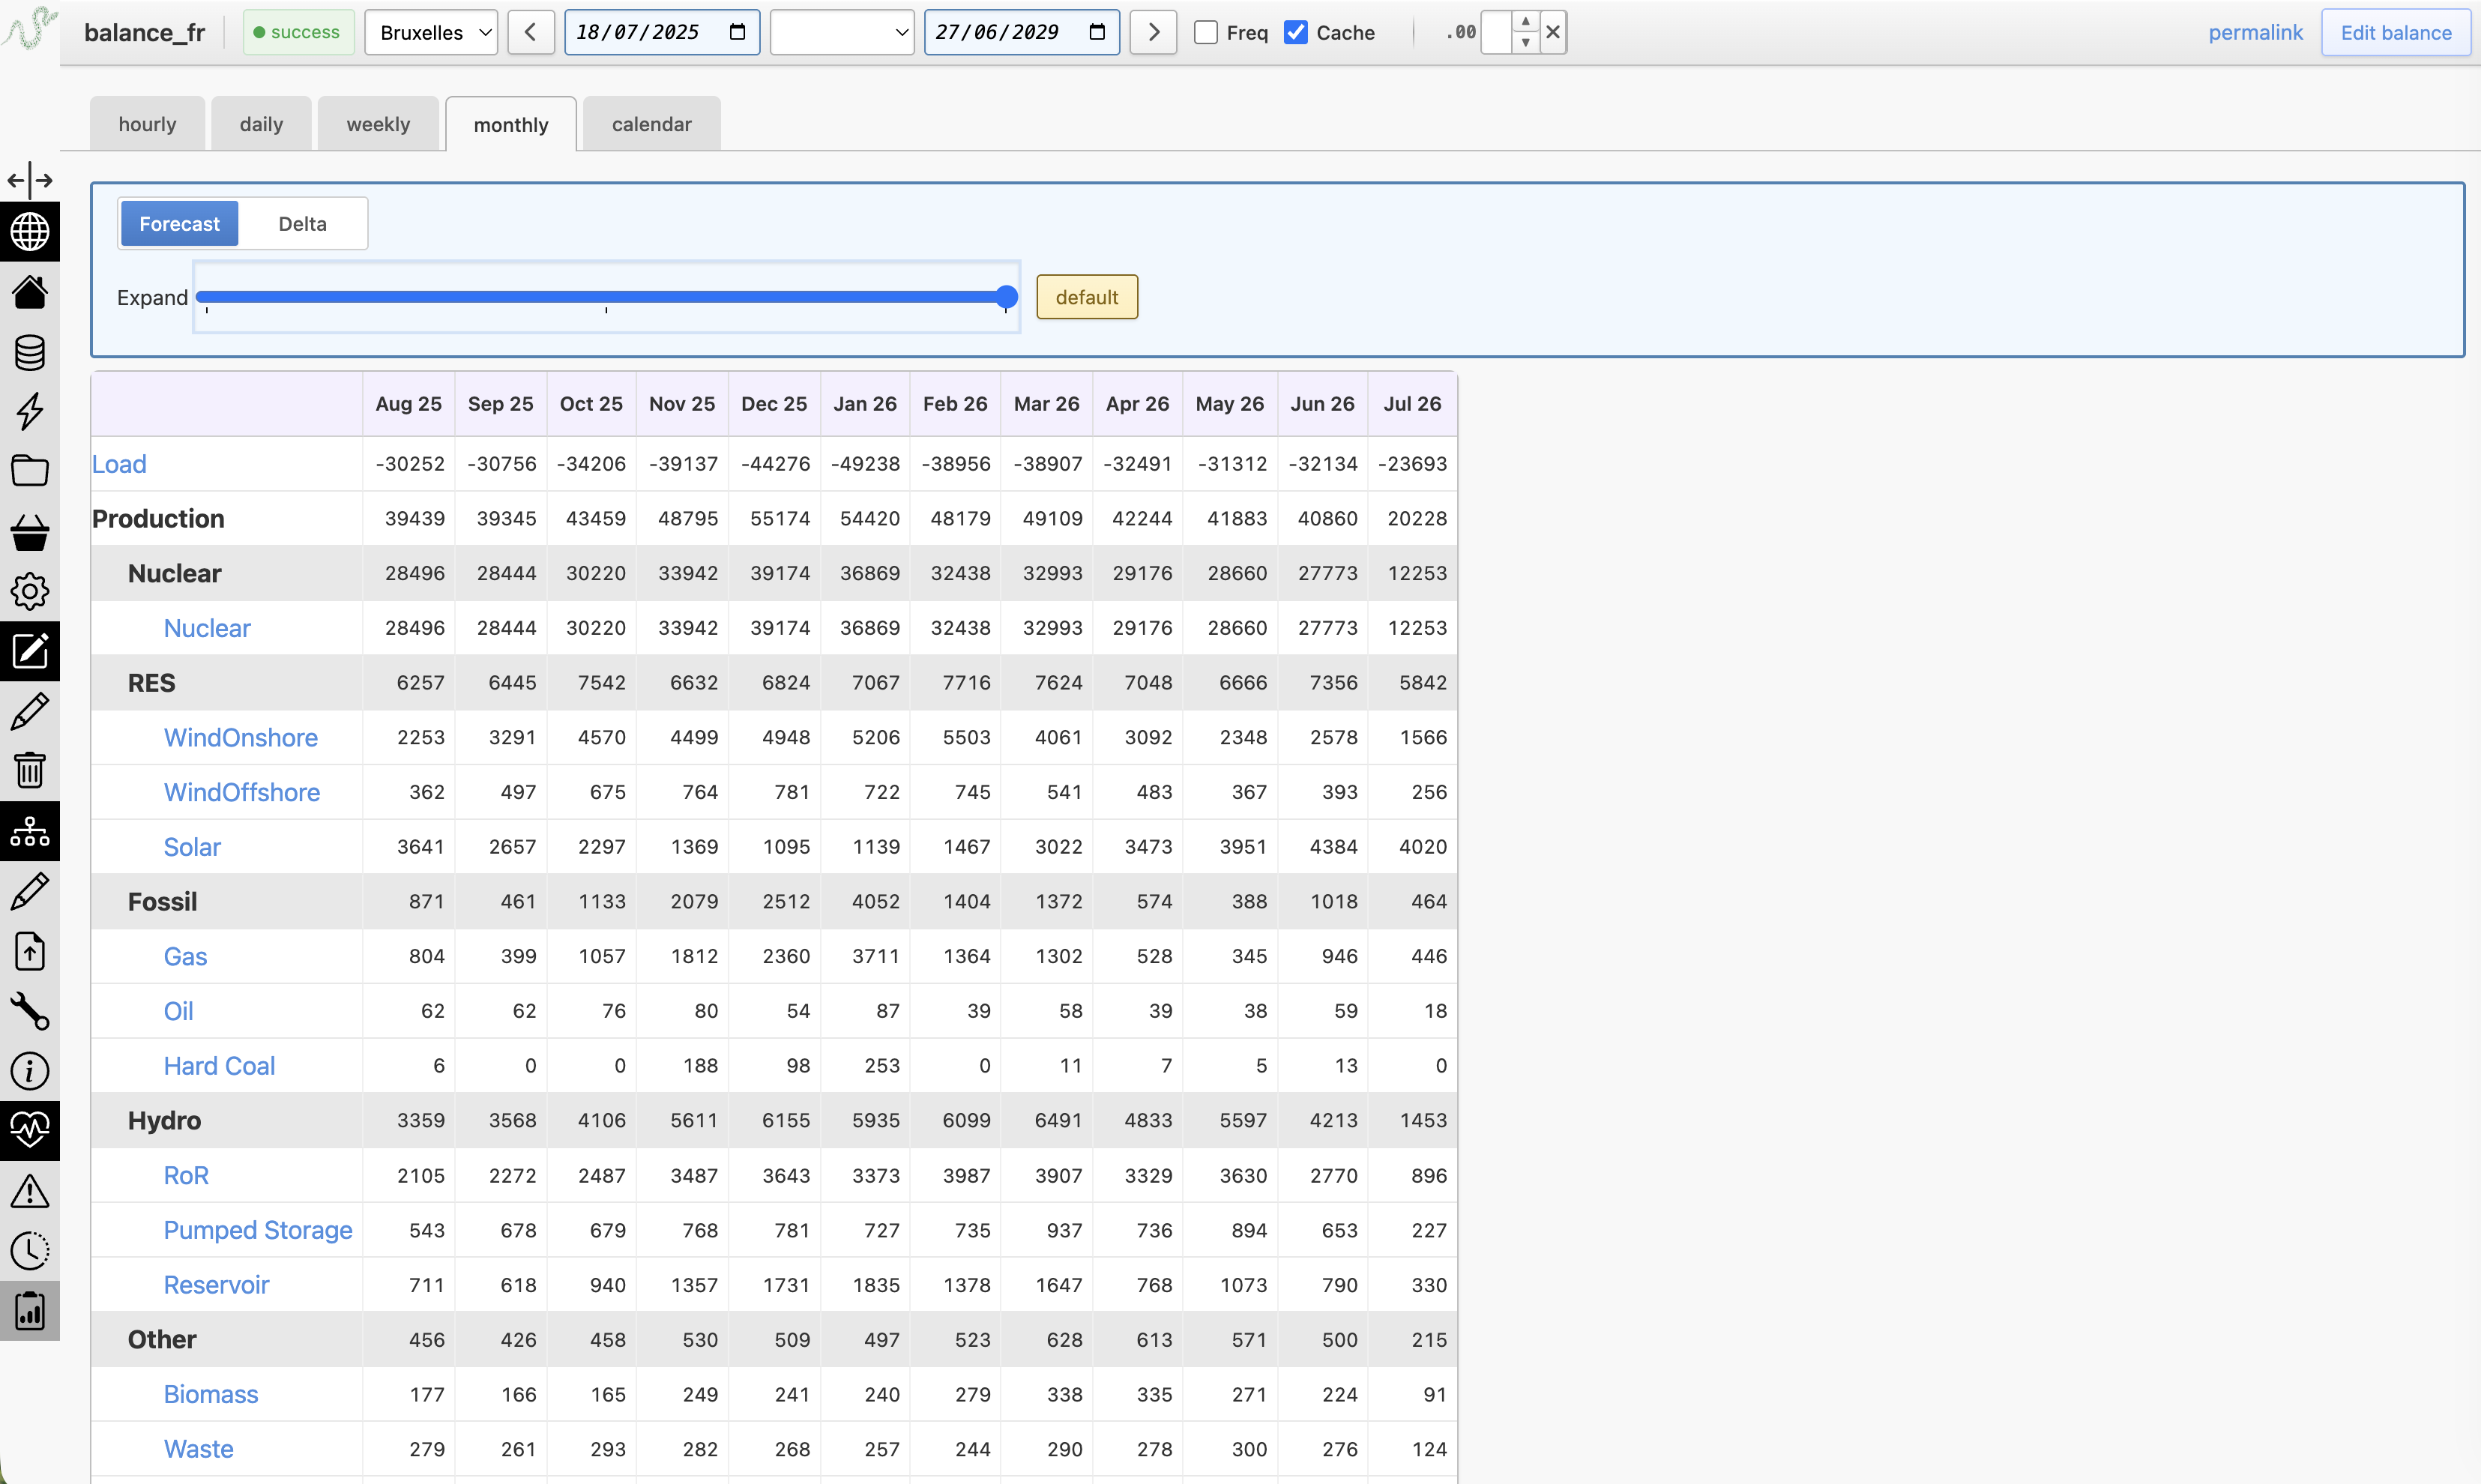Image resolution: width=2481 pixels, height=1484 pixels.
Task: Click the X button next to decimal stepper
Action: click(x=1553, y=32)
